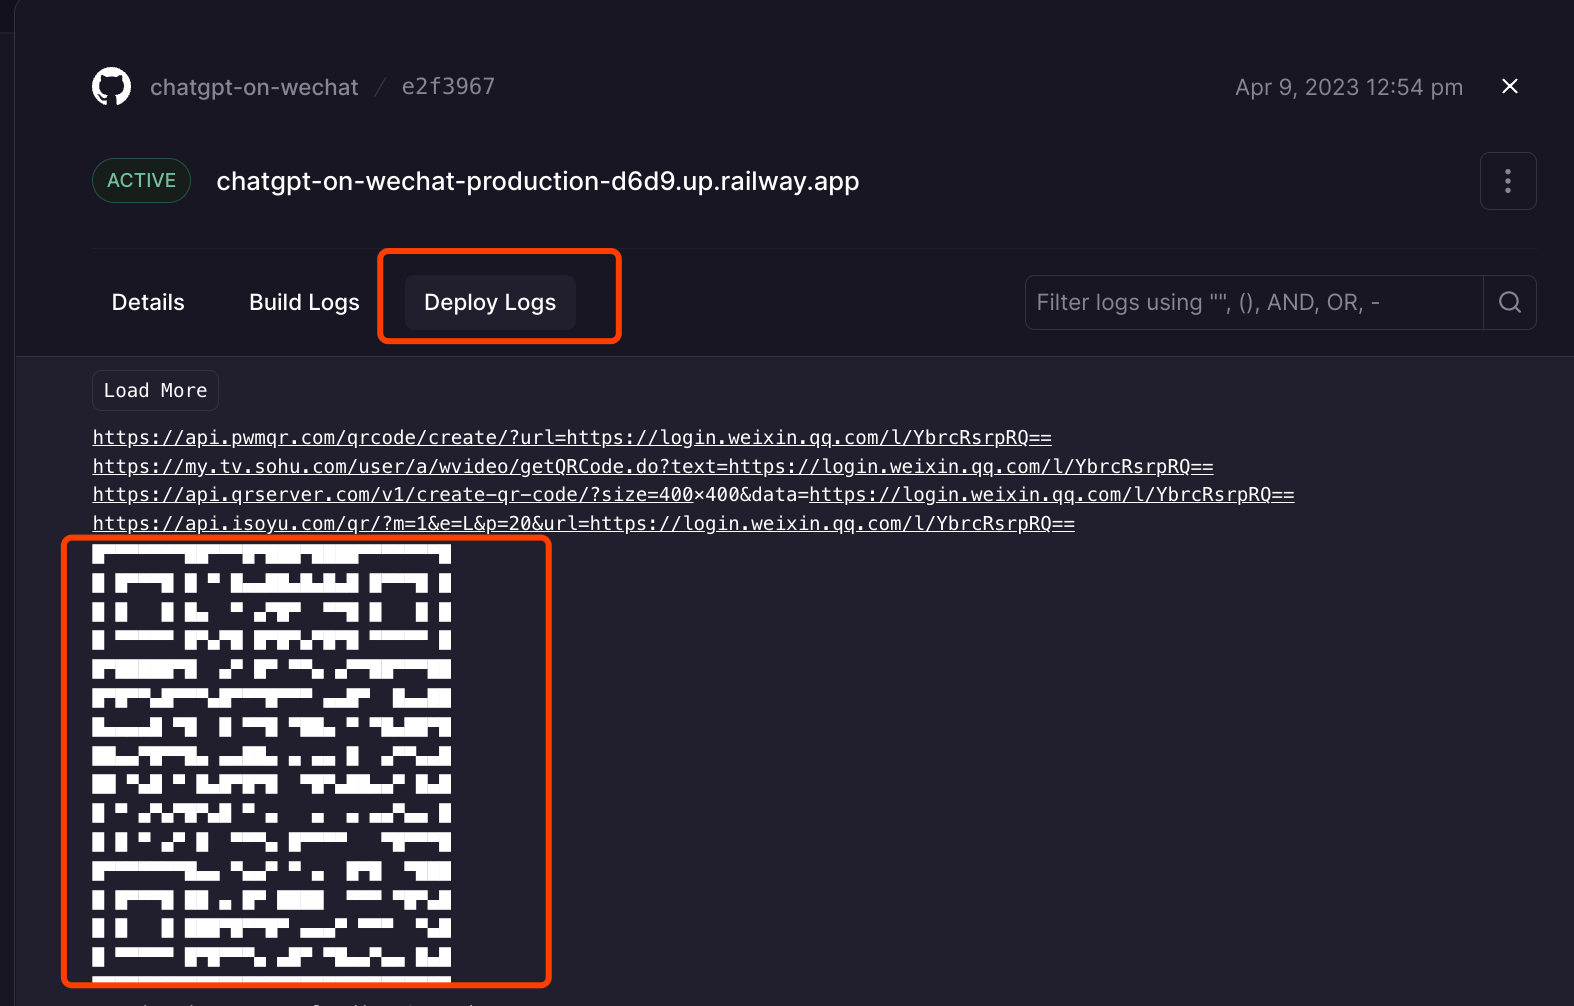
Task: Click the search magnifier icon in log filter
Action: pos(1510,302)
